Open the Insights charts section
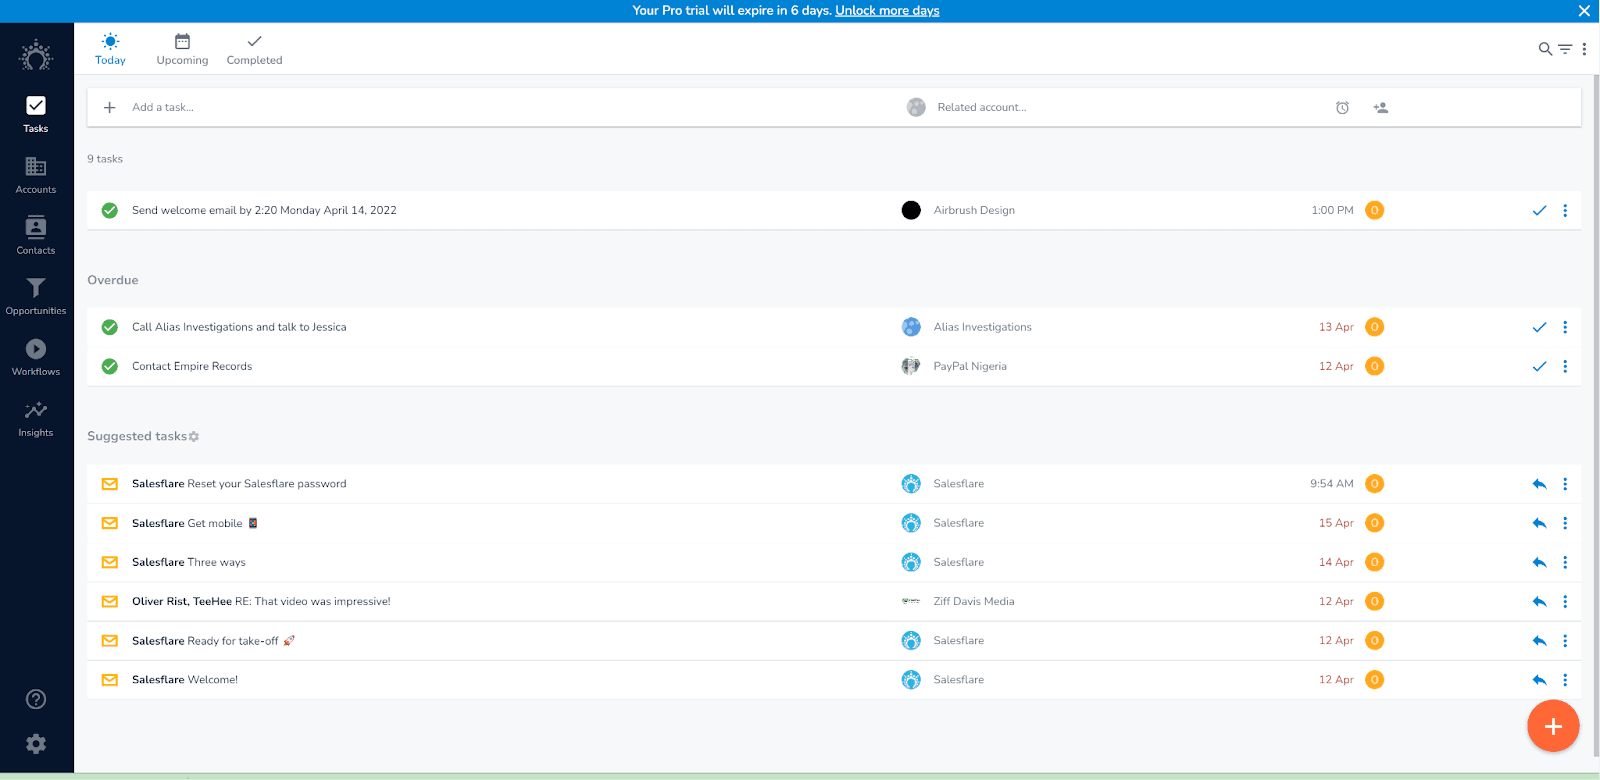This screenshot has width=1600, height=780. (36, 419)
